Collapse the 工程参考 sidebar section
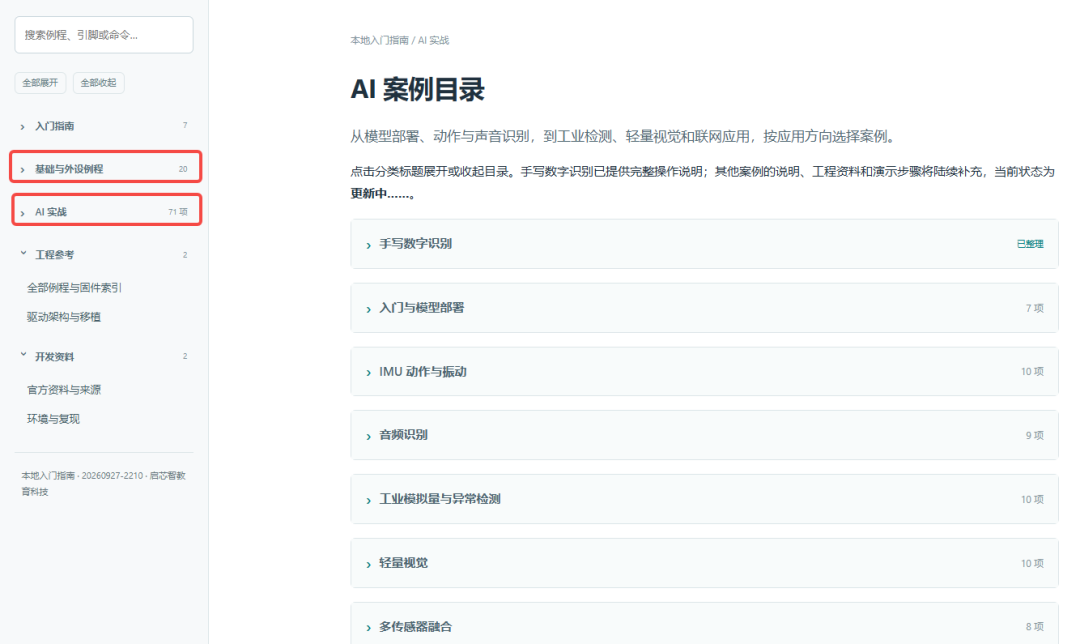Screen dimensions: 1080x644 pos(104,255)
